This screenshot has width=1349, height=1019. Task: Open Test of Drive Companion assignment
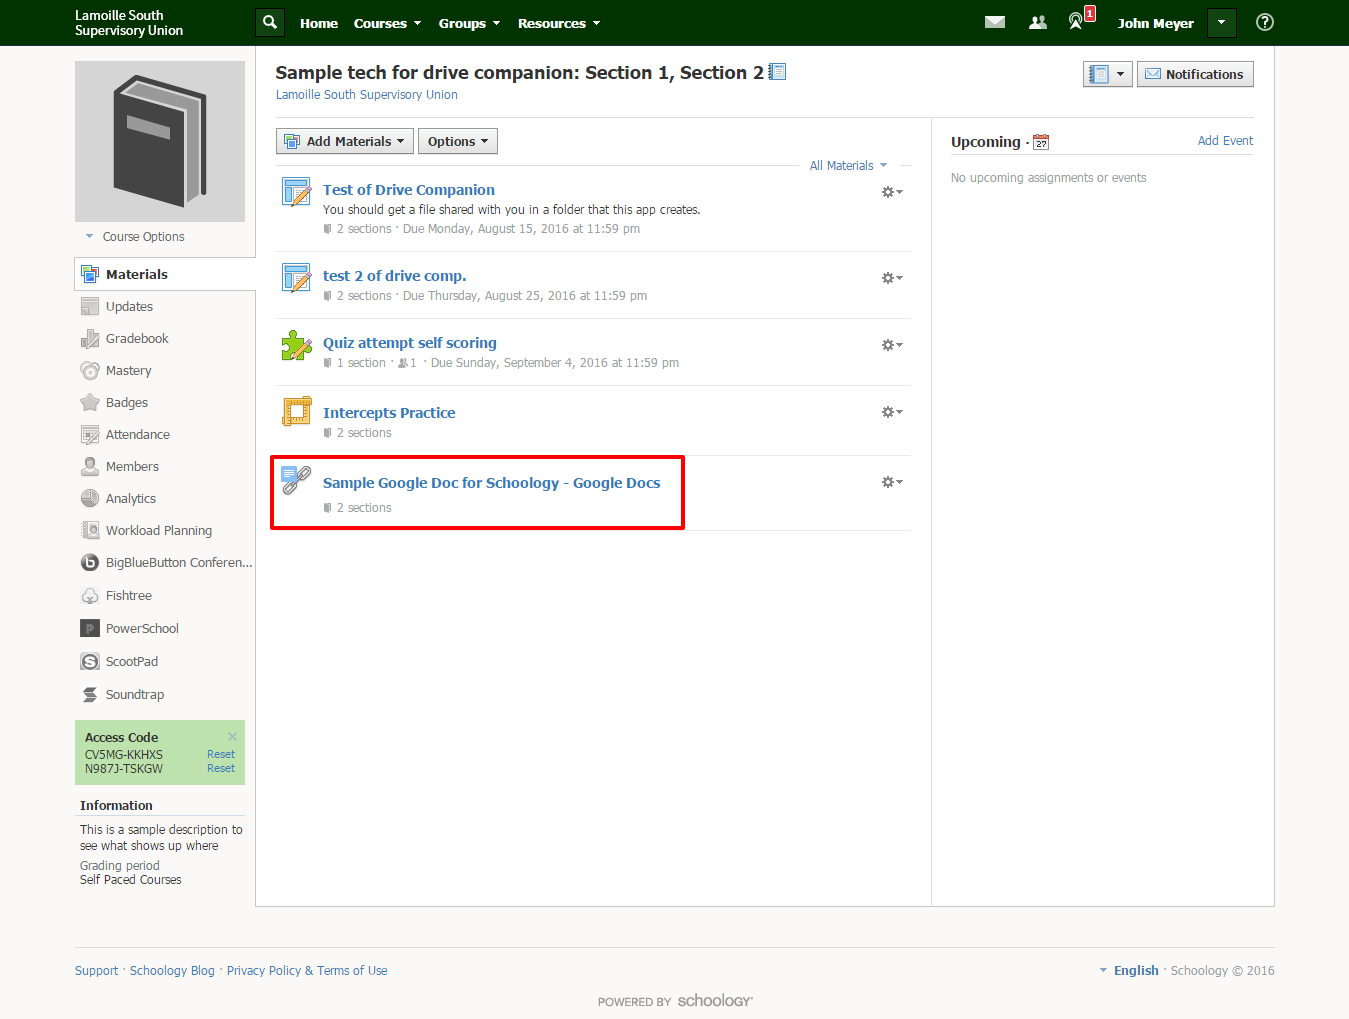click(409, 190)
